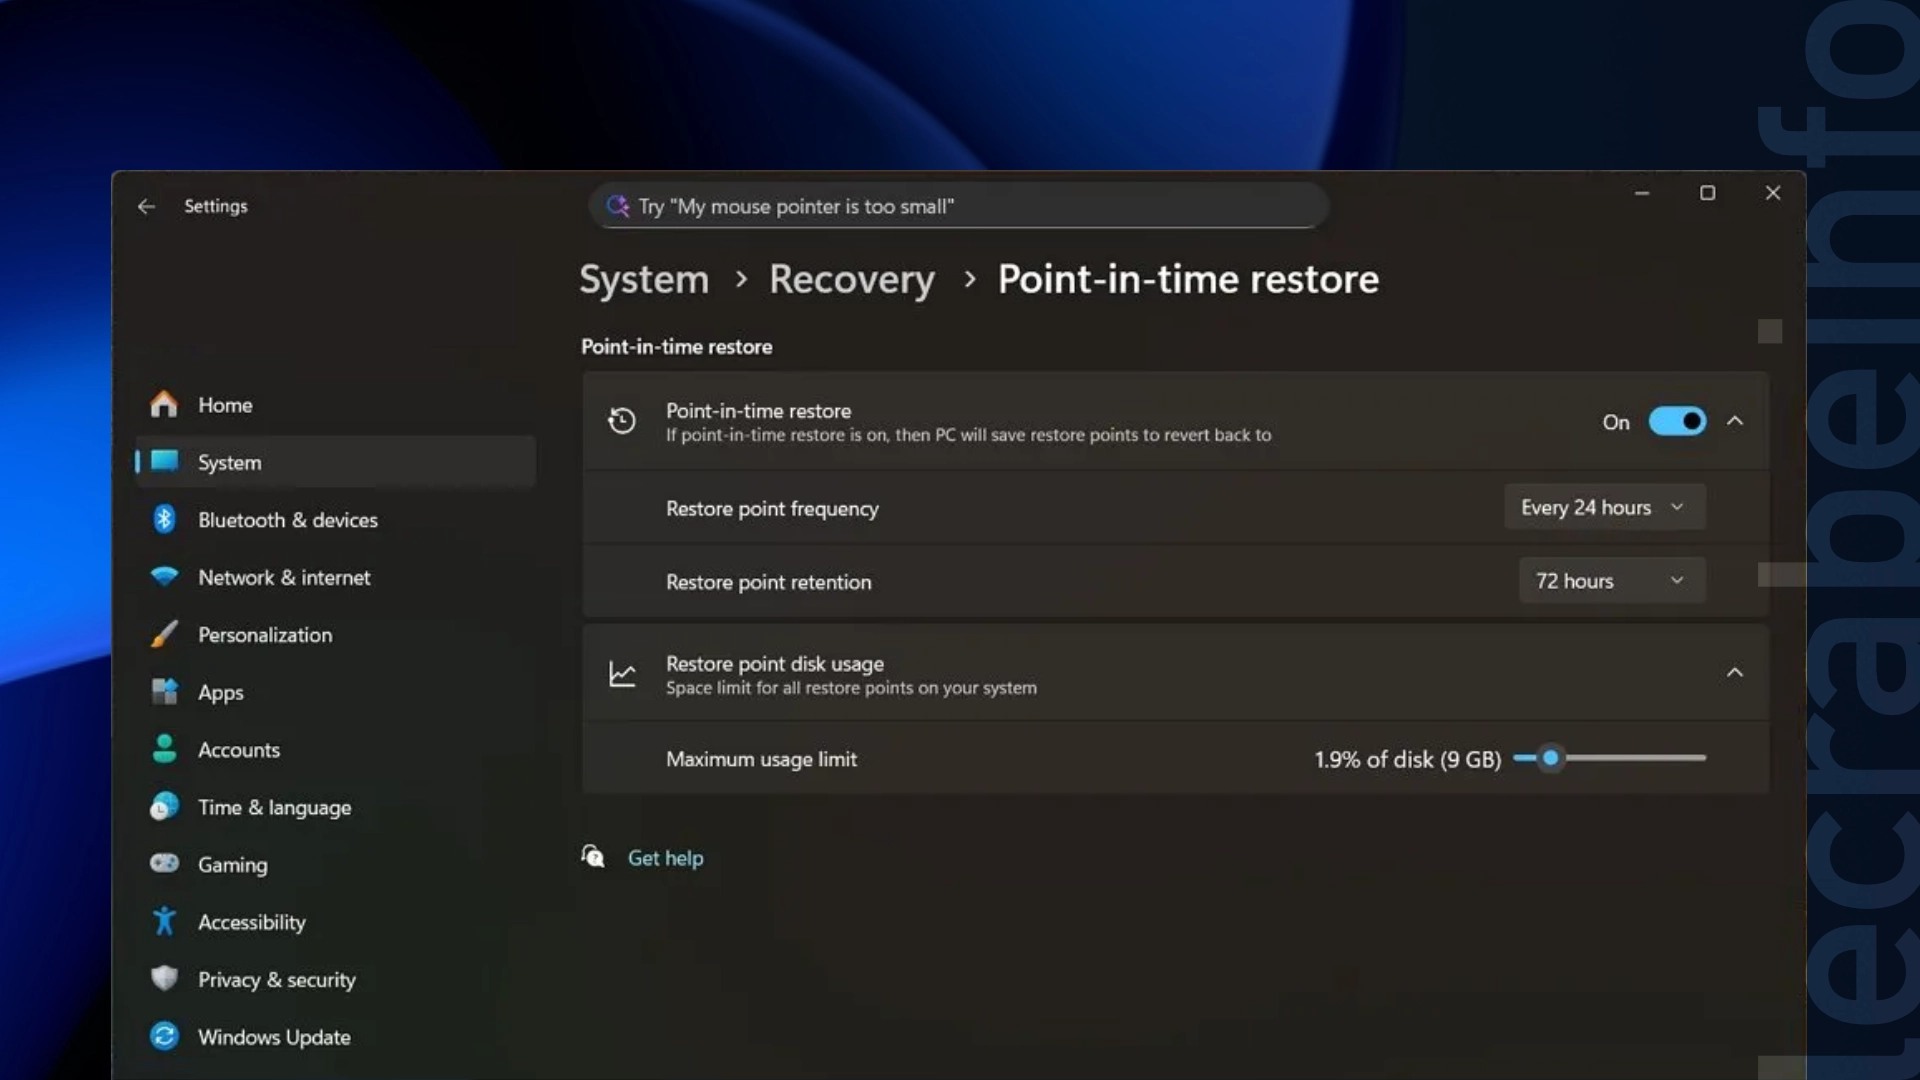Click the Windows Update sync icon
This screenshot has width=1920, height=1080.
point(164,1036)
